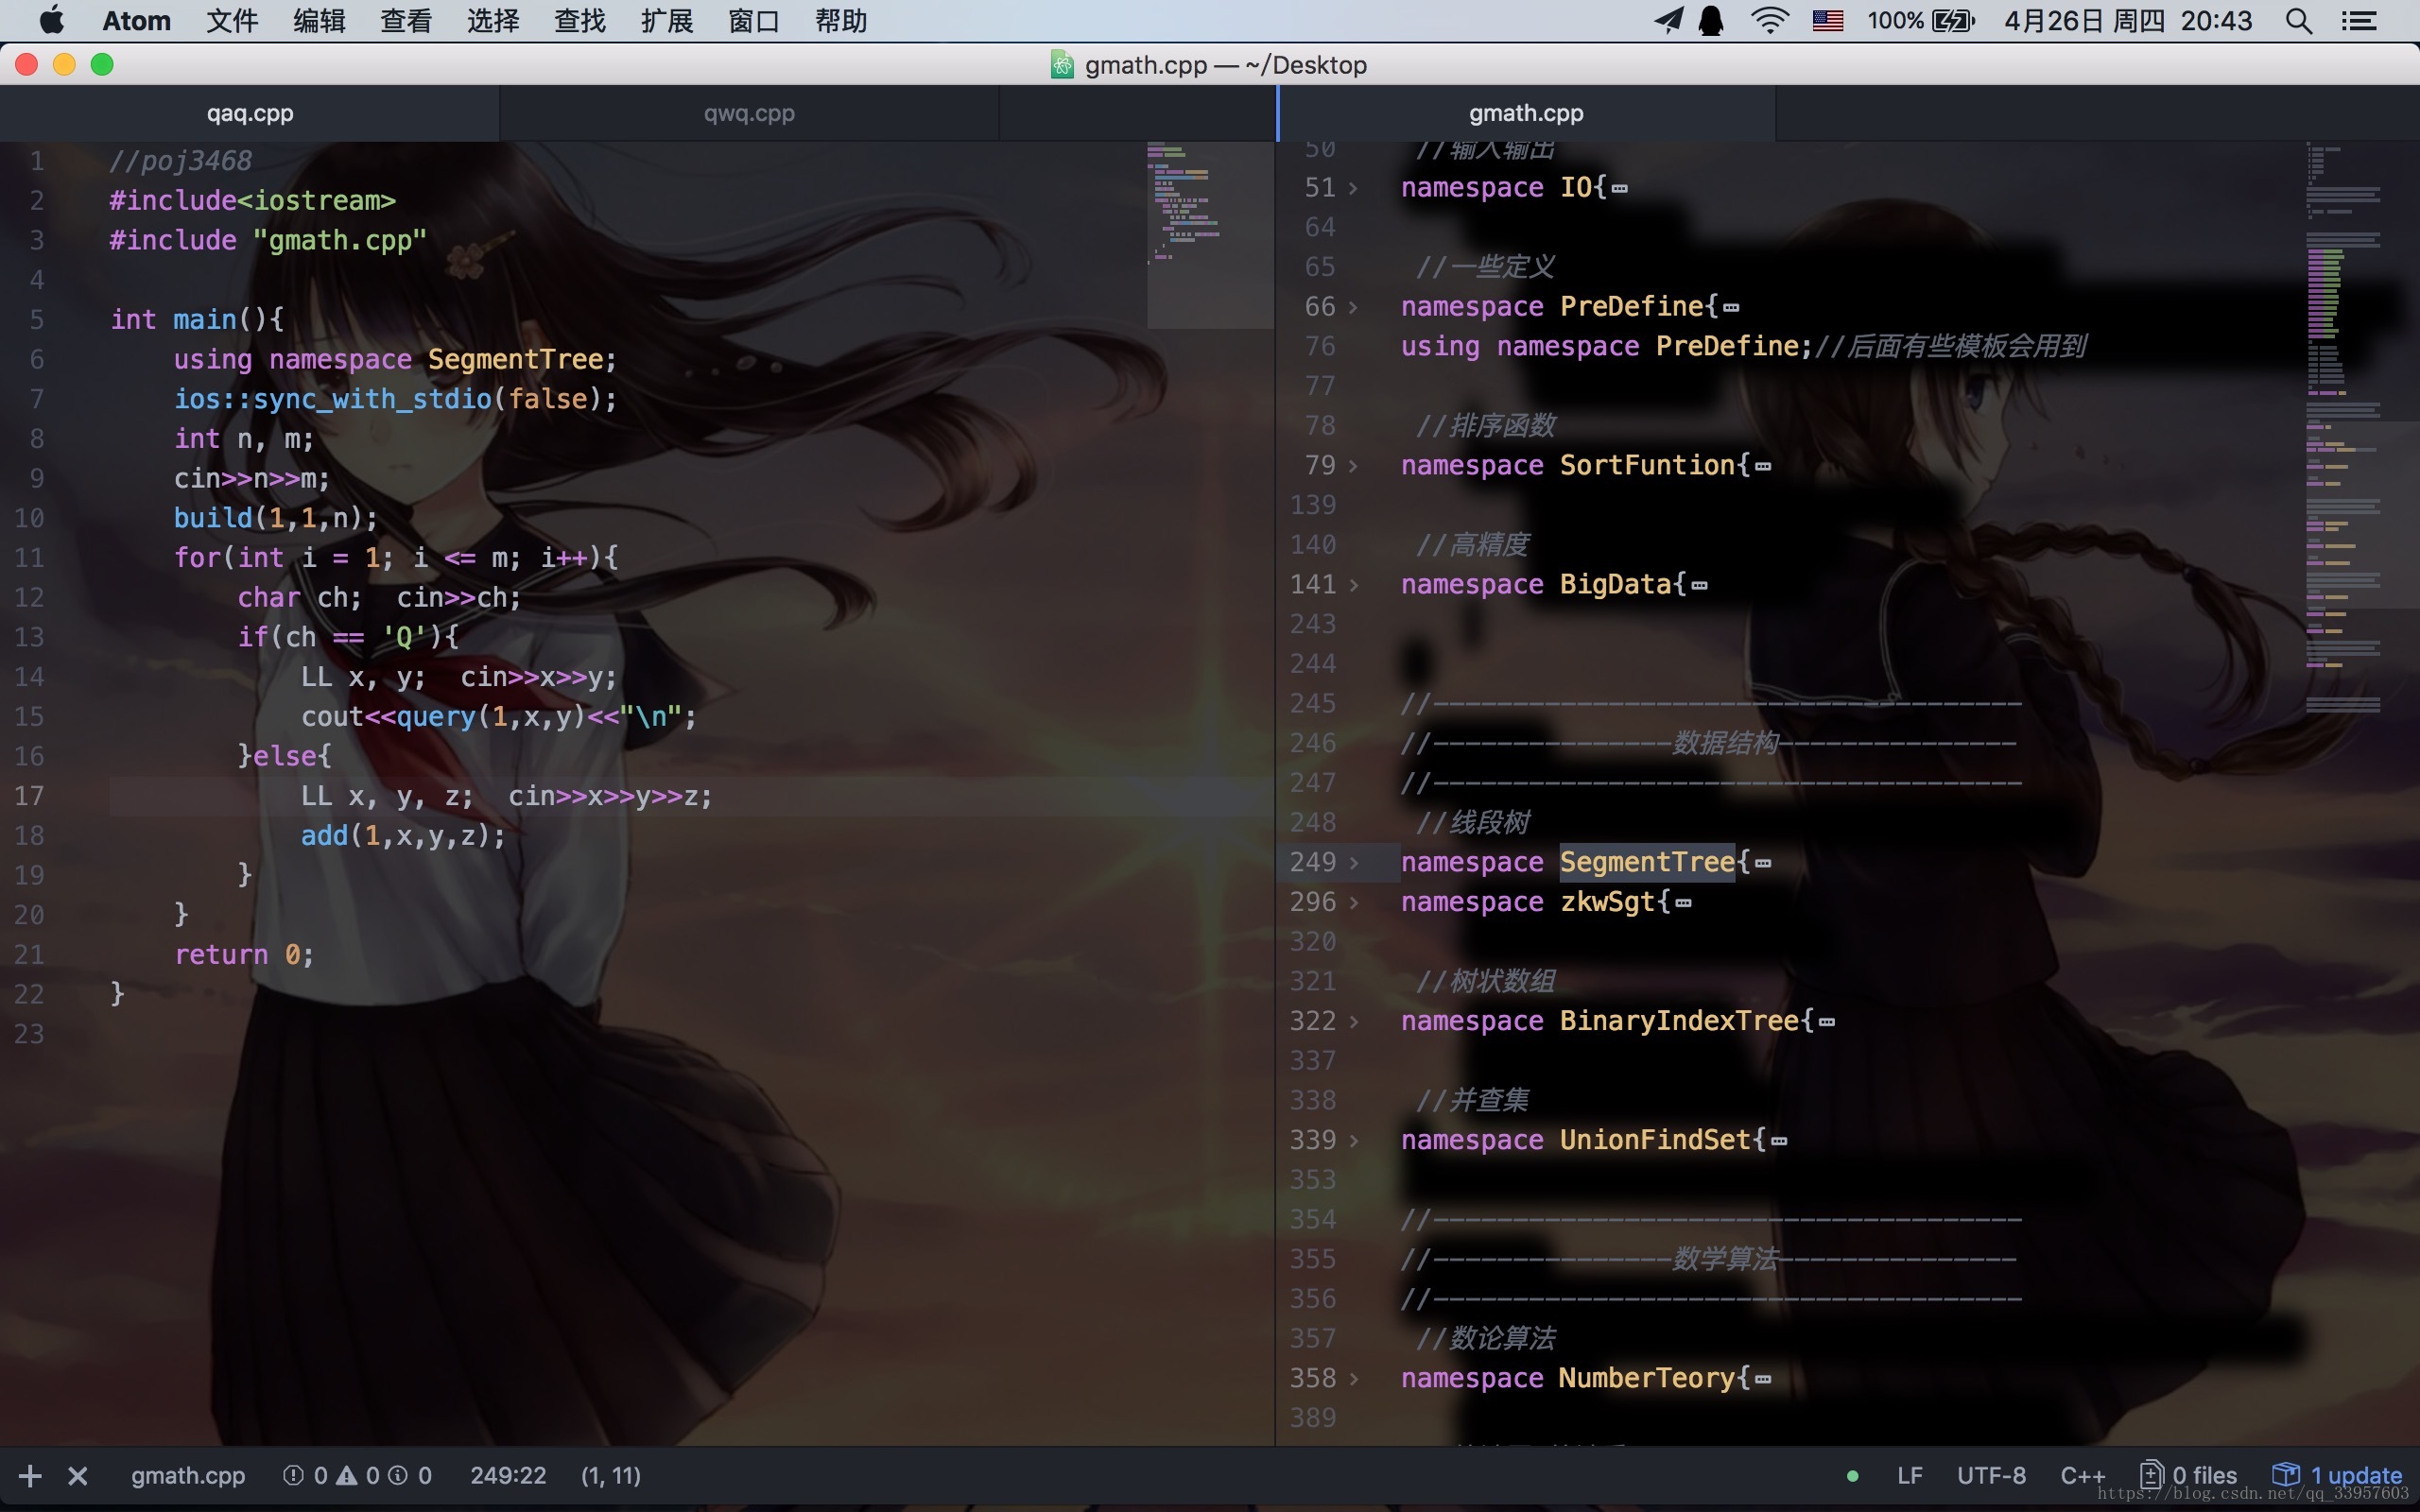The width and height of the screenshot is (2420, 1512).
Task: Open the 编辑 menu
Action: (x=319, y=21)
